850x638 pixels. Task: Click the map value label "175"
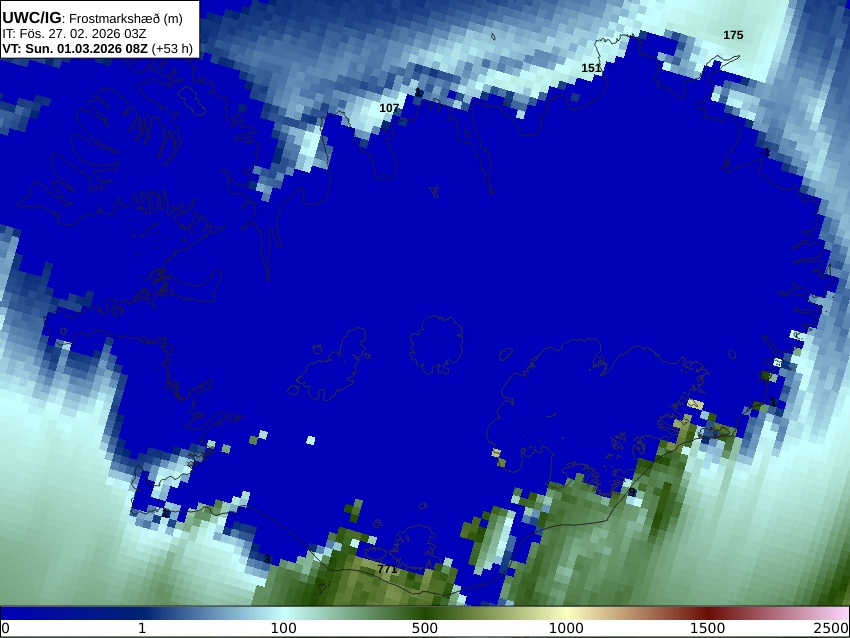click(733, 35)
